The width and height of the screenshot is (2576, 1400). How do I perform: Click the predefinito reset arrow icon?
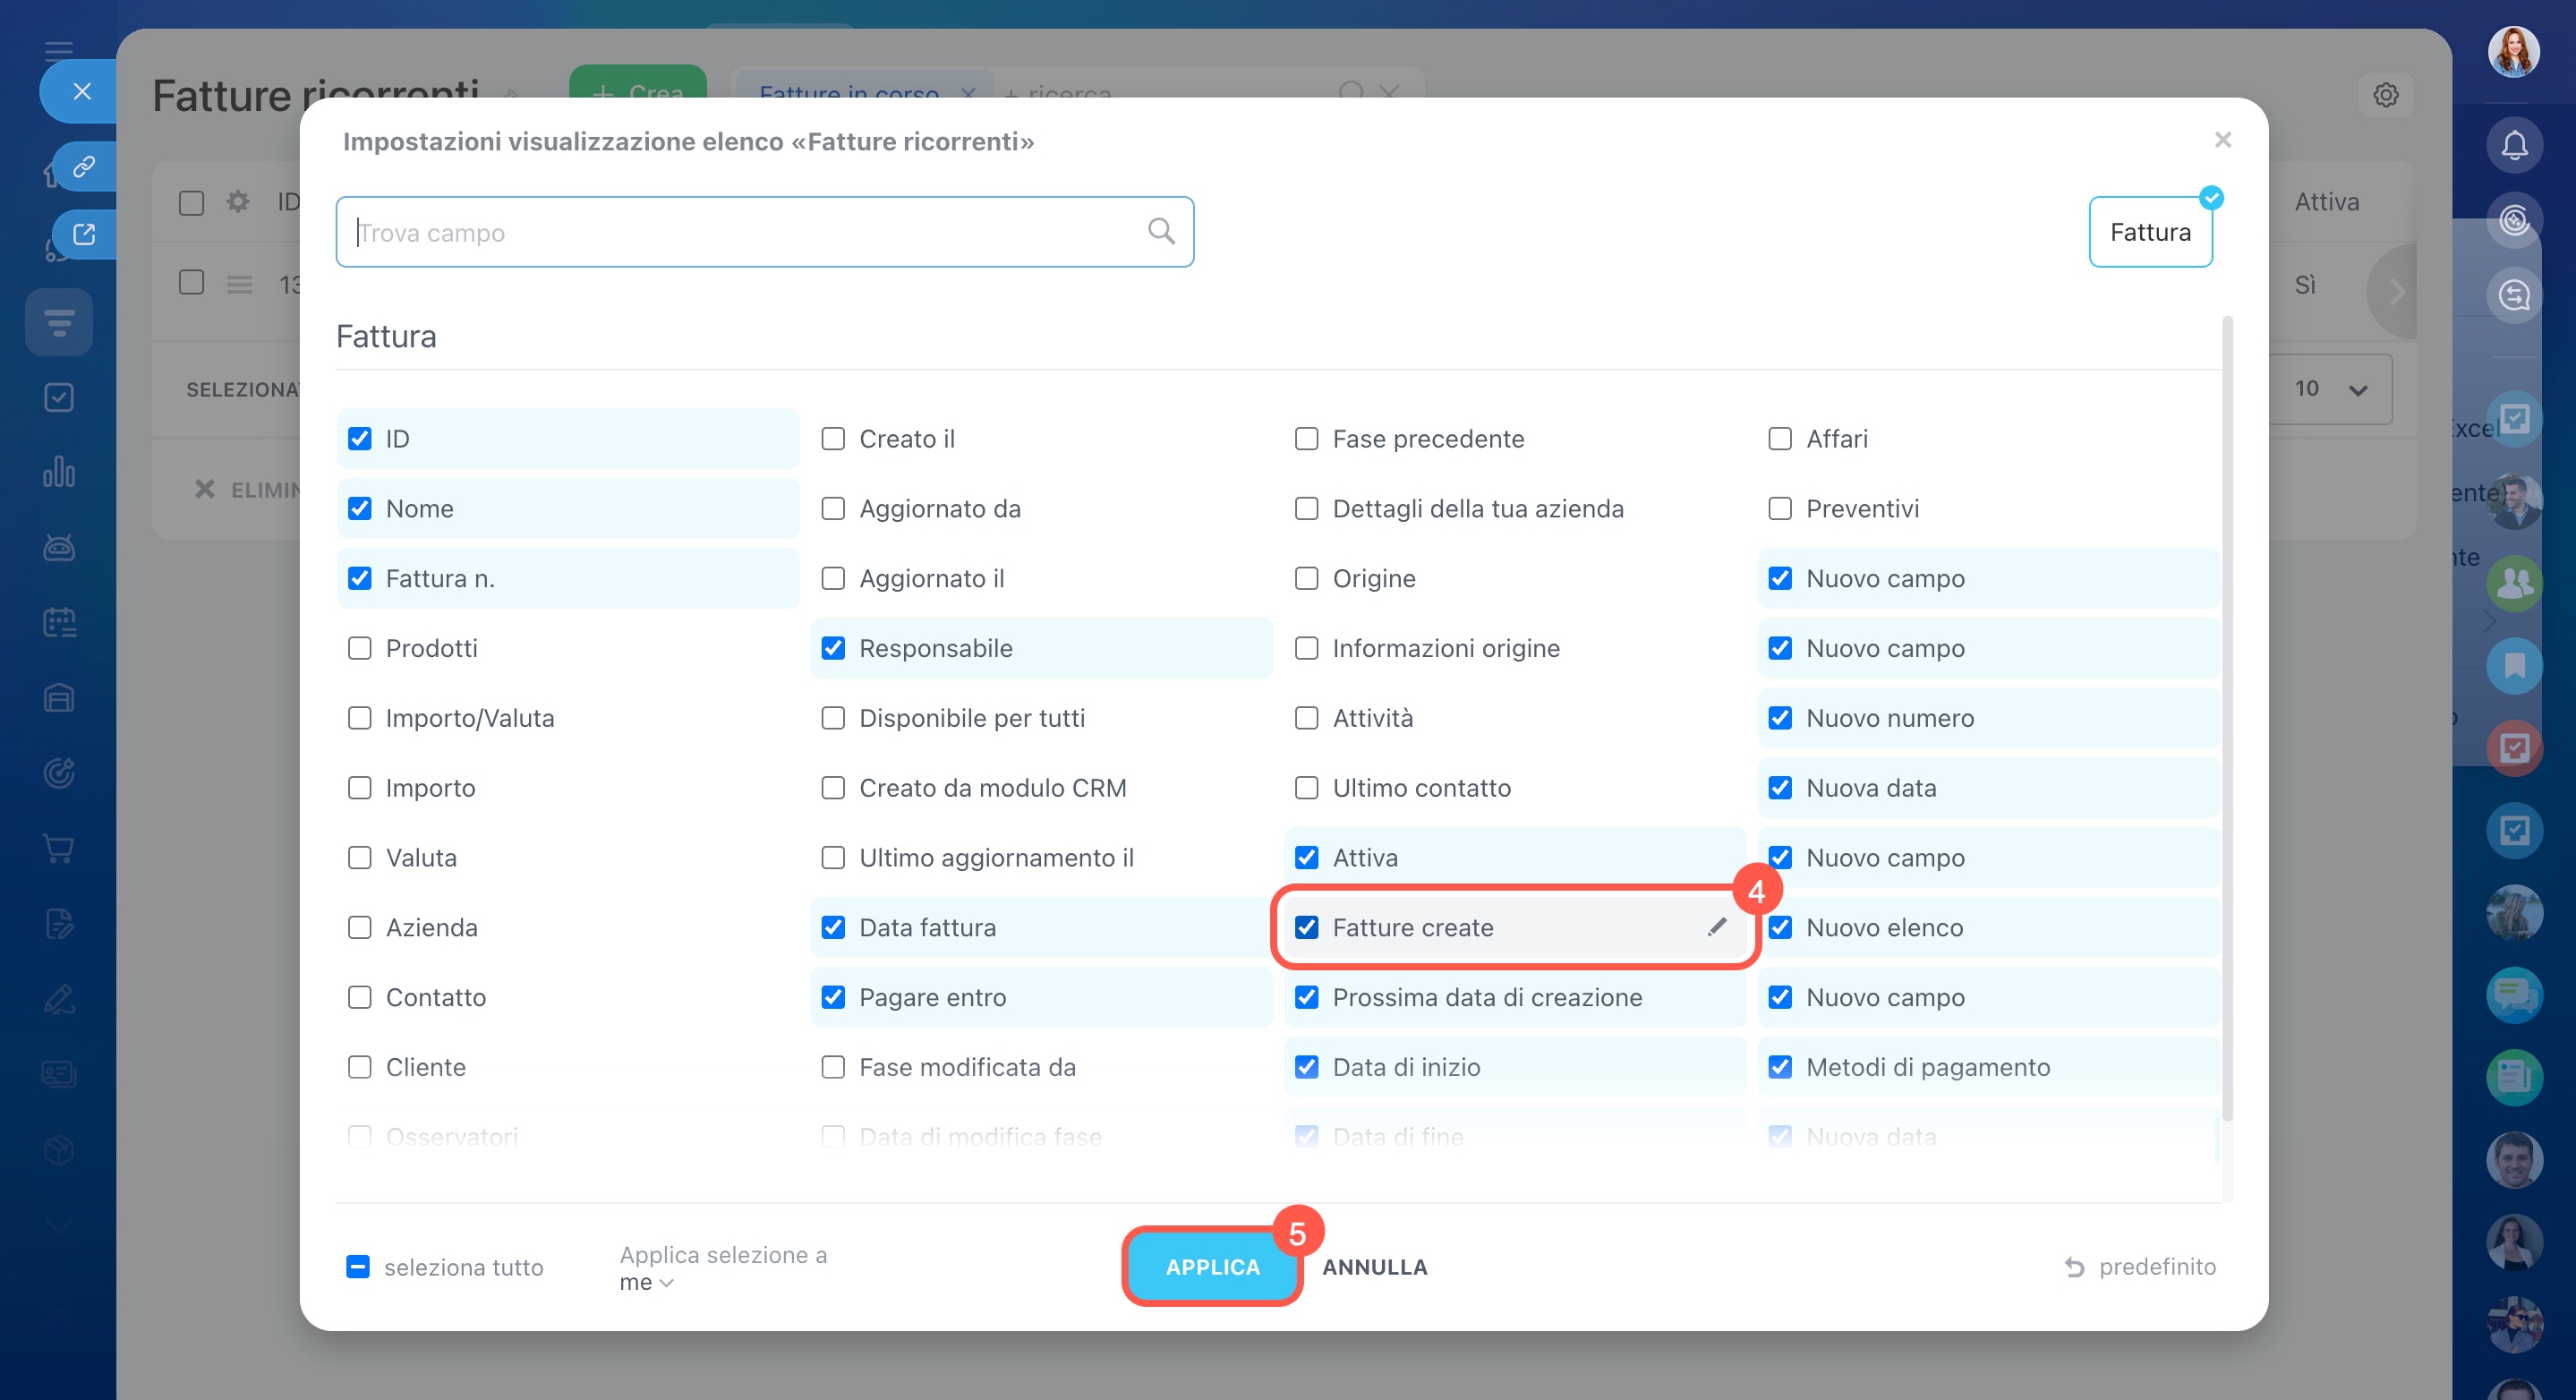pos(2074,1267)
